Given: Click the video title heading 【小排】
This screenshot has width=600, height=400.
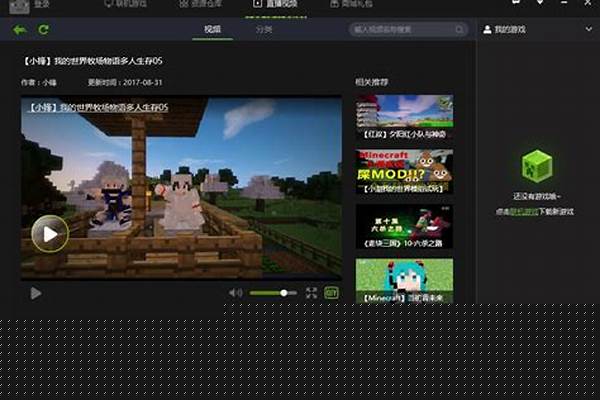Looking at the screenshot, I should pyautogui.click(x=92, y=61).
